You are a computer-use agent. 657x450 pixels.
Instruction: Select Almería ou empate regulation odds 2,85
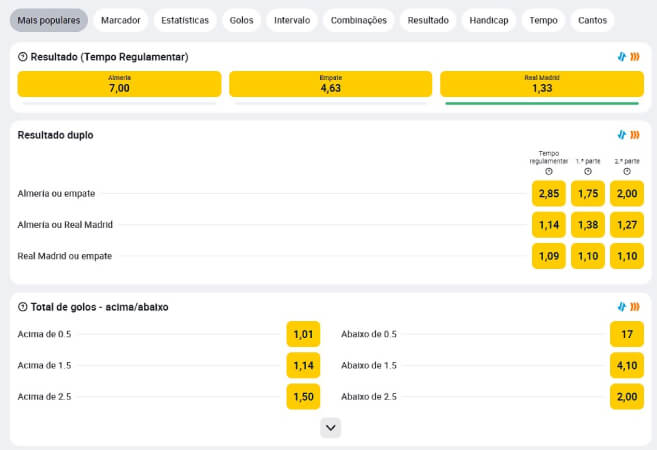549,194
